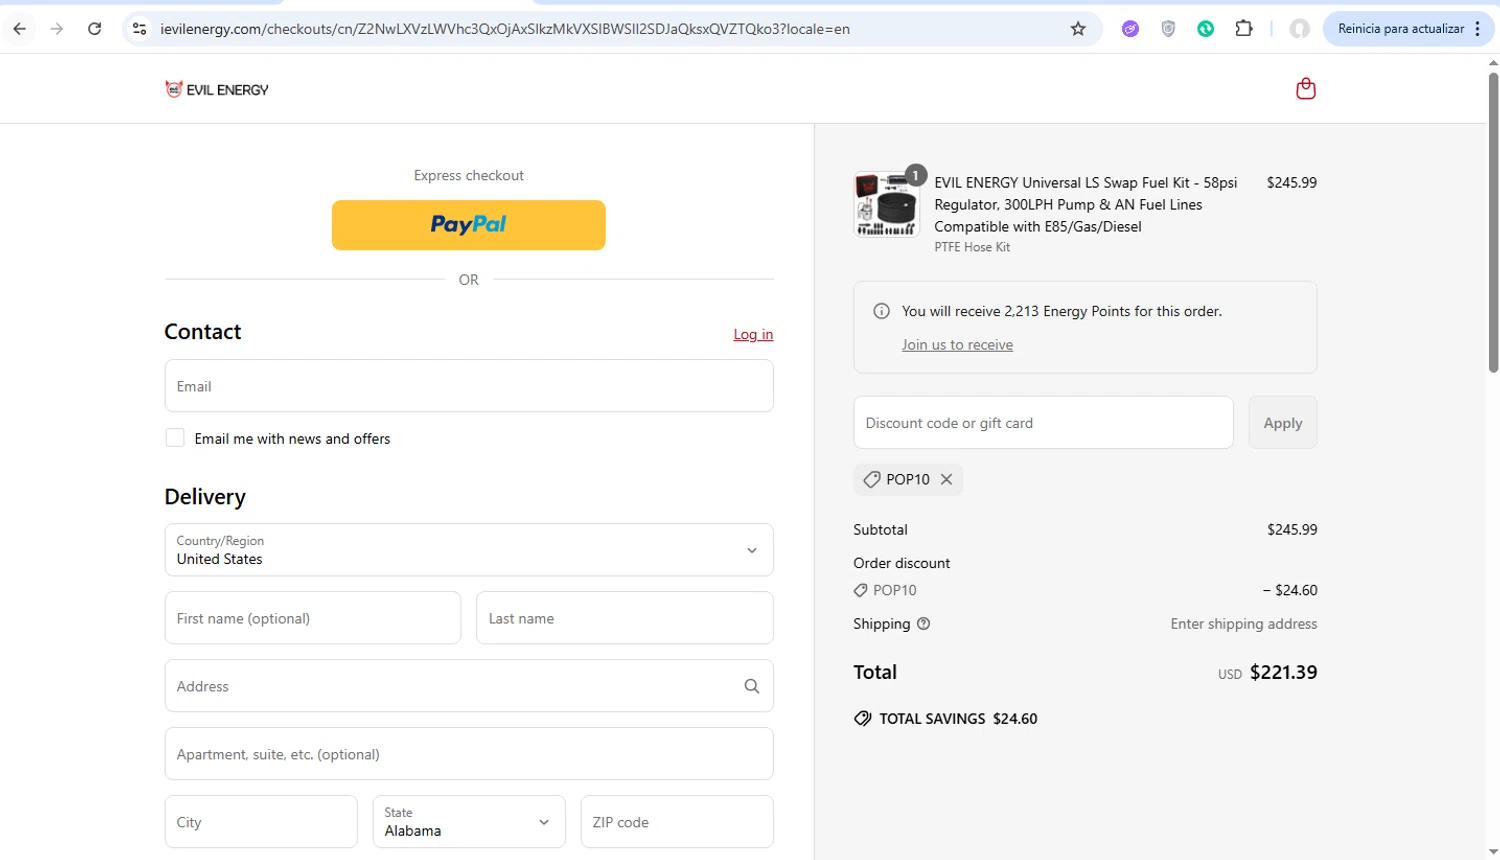Click the Total amount $221.39
The width and height of the screenshot is (1500, 860).
[x=1283, y=673]
